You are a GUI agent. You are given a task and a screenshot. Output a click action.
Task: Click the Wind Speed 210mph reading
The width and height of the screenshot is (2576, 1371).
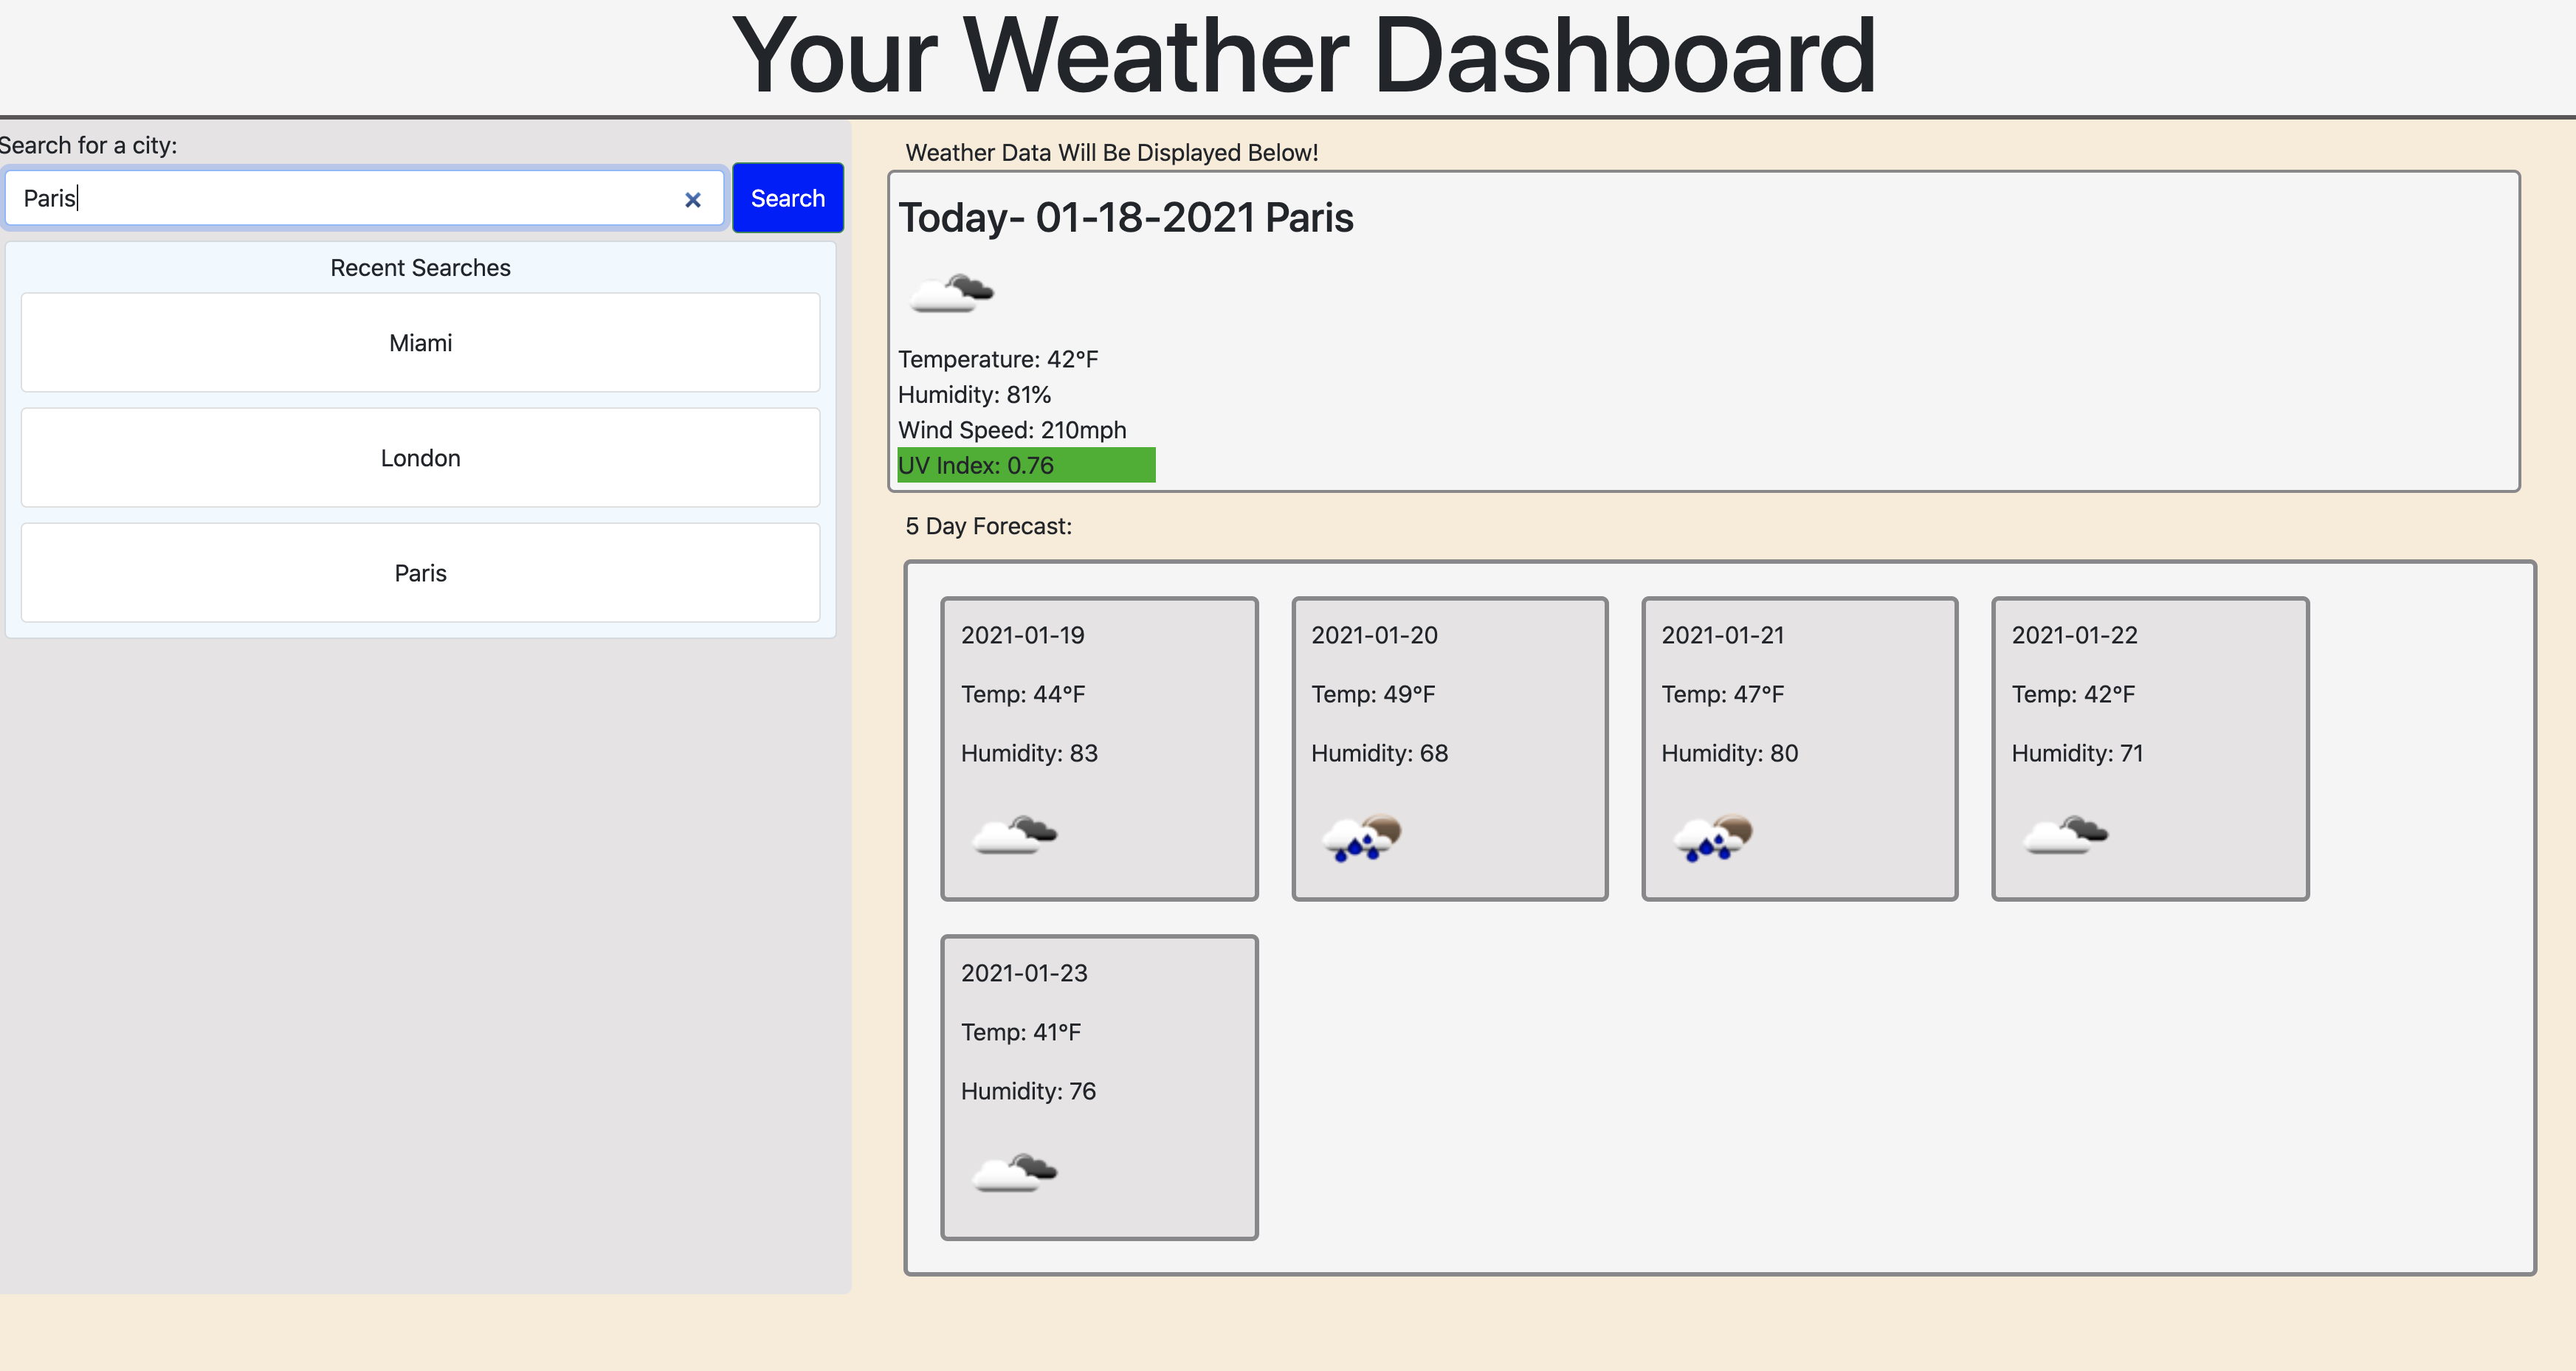1011,430
